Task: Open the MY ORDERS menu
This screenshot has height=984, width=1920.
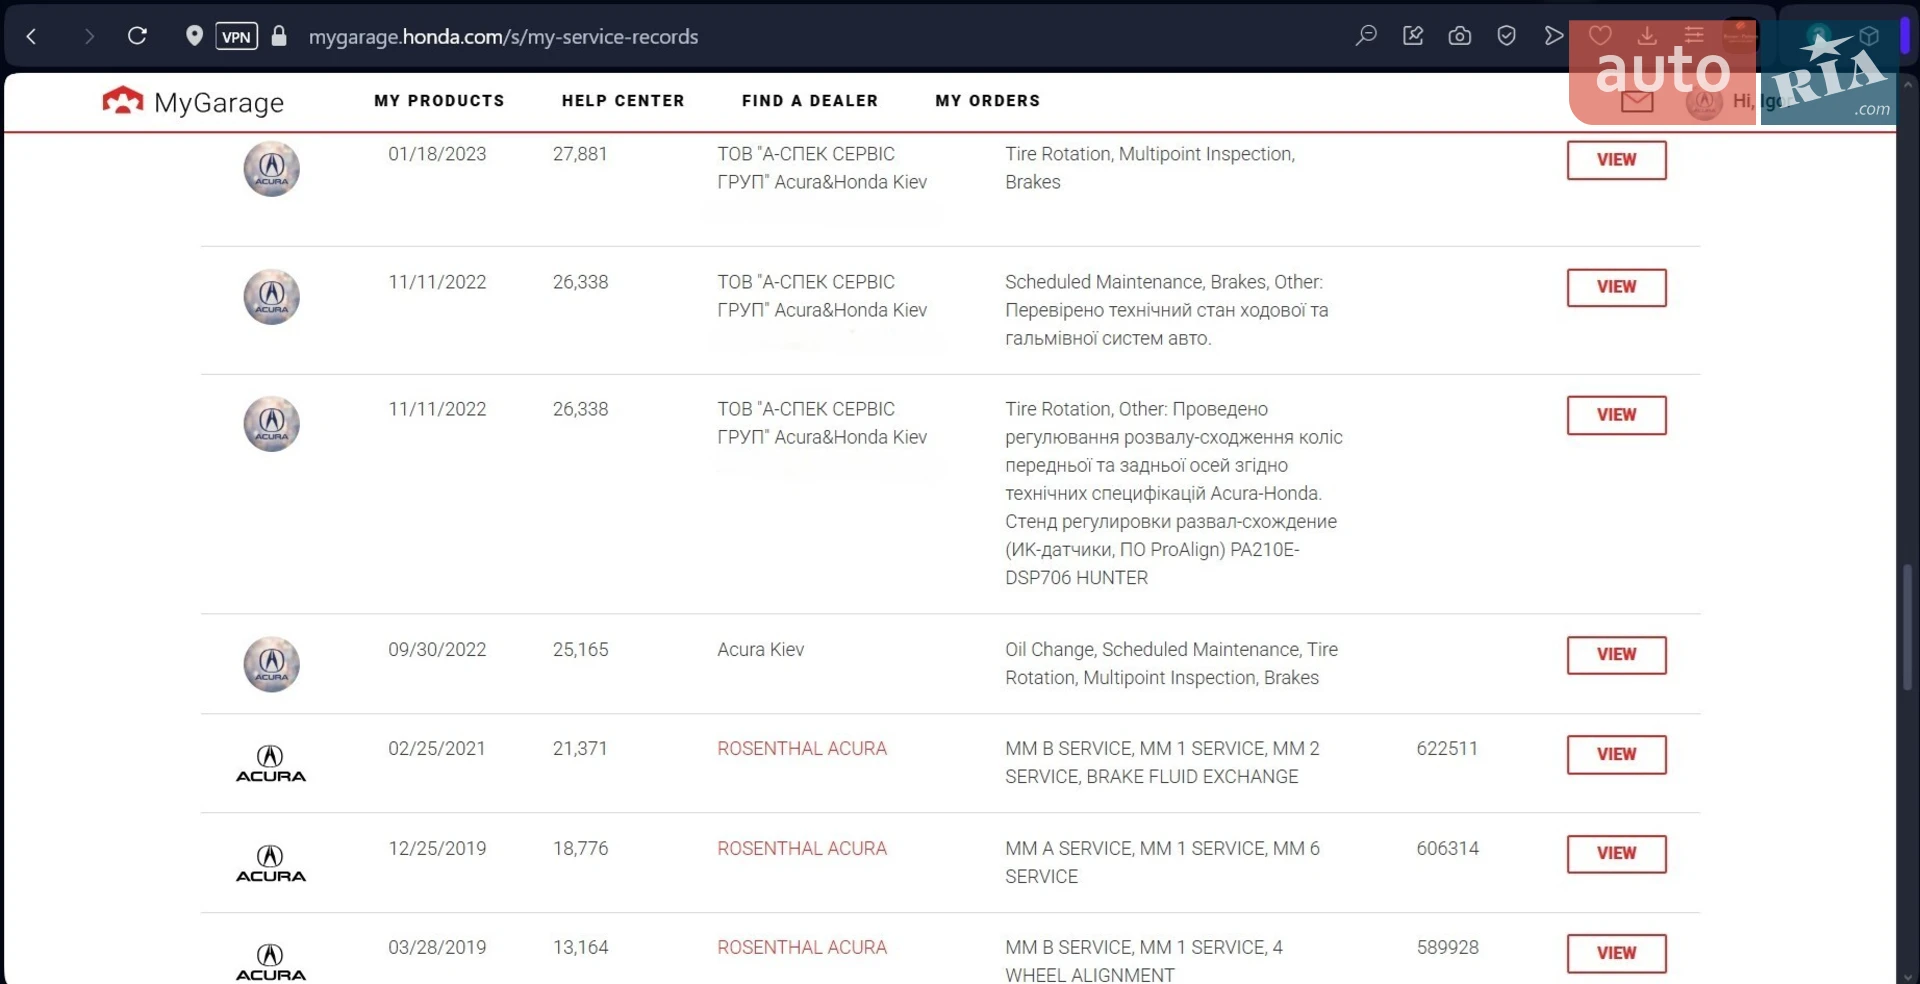Action: (x=988, y=101)
